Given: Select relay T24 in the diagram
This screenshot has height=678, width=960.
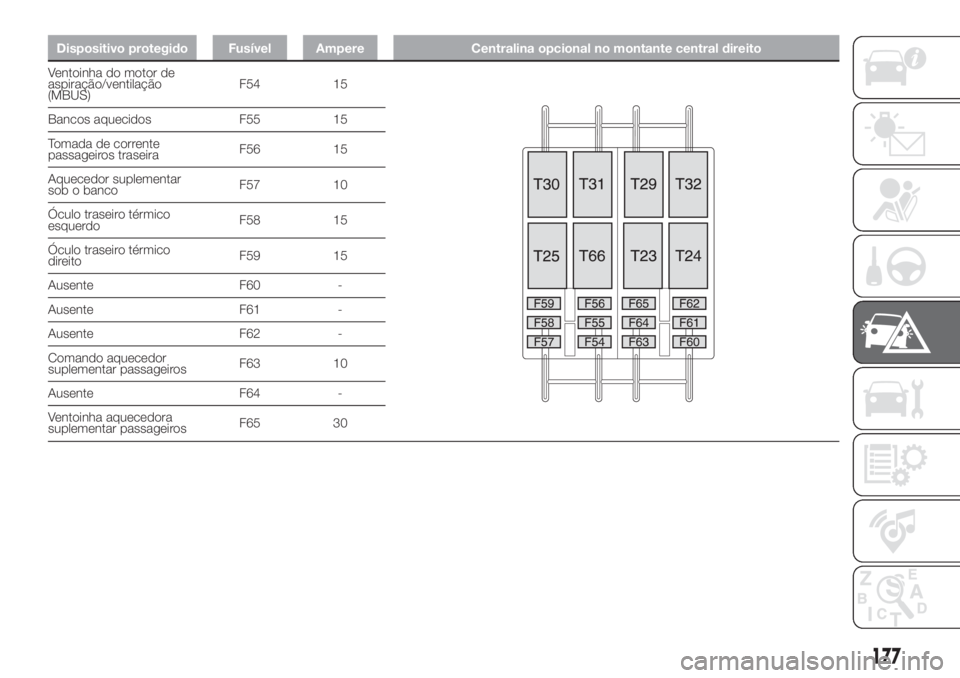Looking at the screenshot, I should point(688,255).
